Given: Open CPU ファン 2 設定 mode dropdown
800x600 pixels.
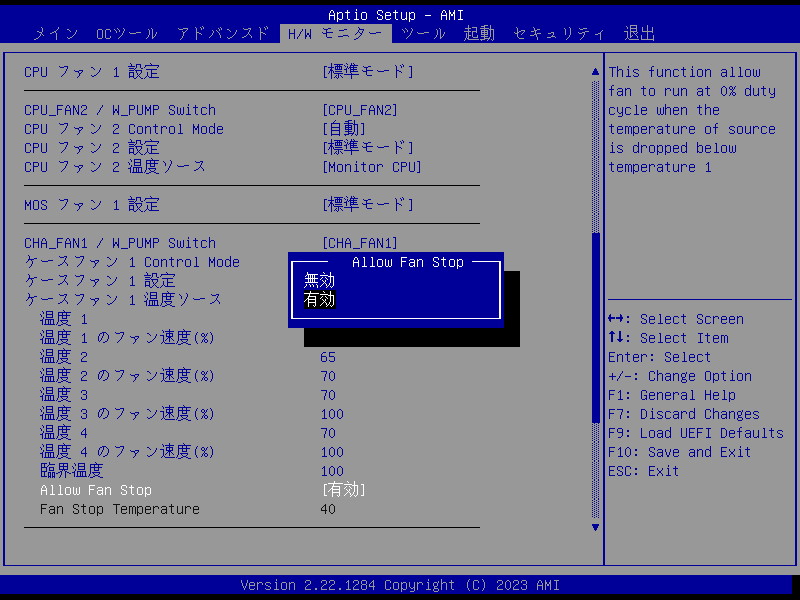Looking at the screenshot, I should [x=367, y=147].
